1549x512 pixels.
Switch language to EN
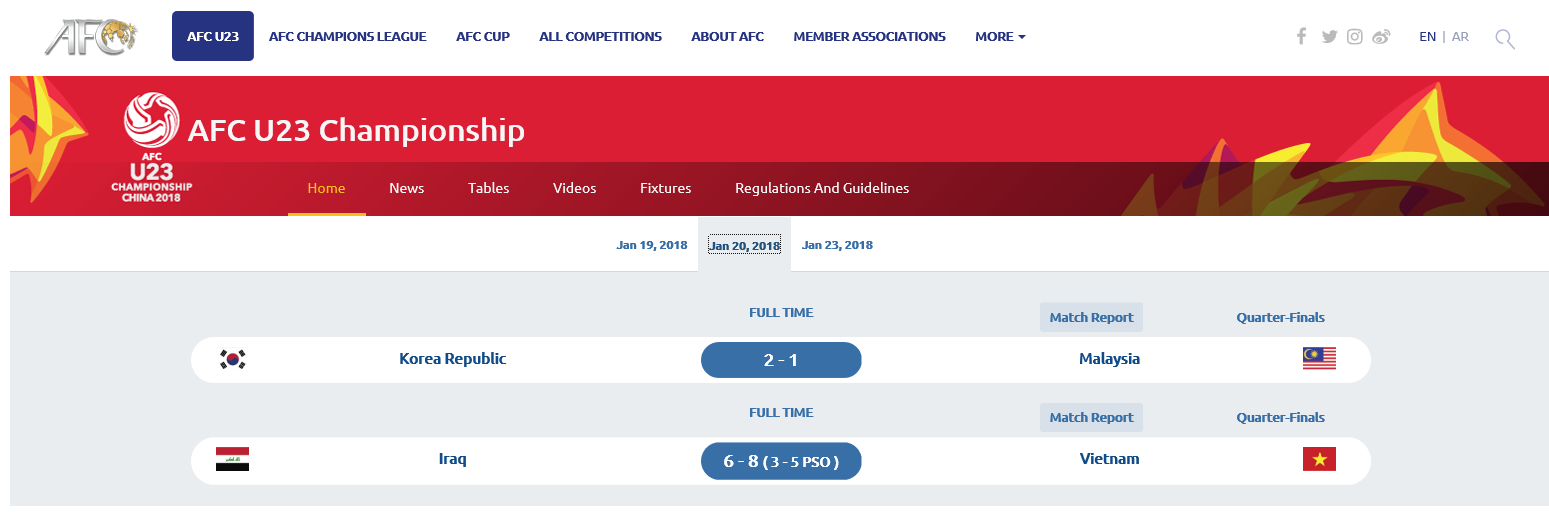coord(1427,37)
